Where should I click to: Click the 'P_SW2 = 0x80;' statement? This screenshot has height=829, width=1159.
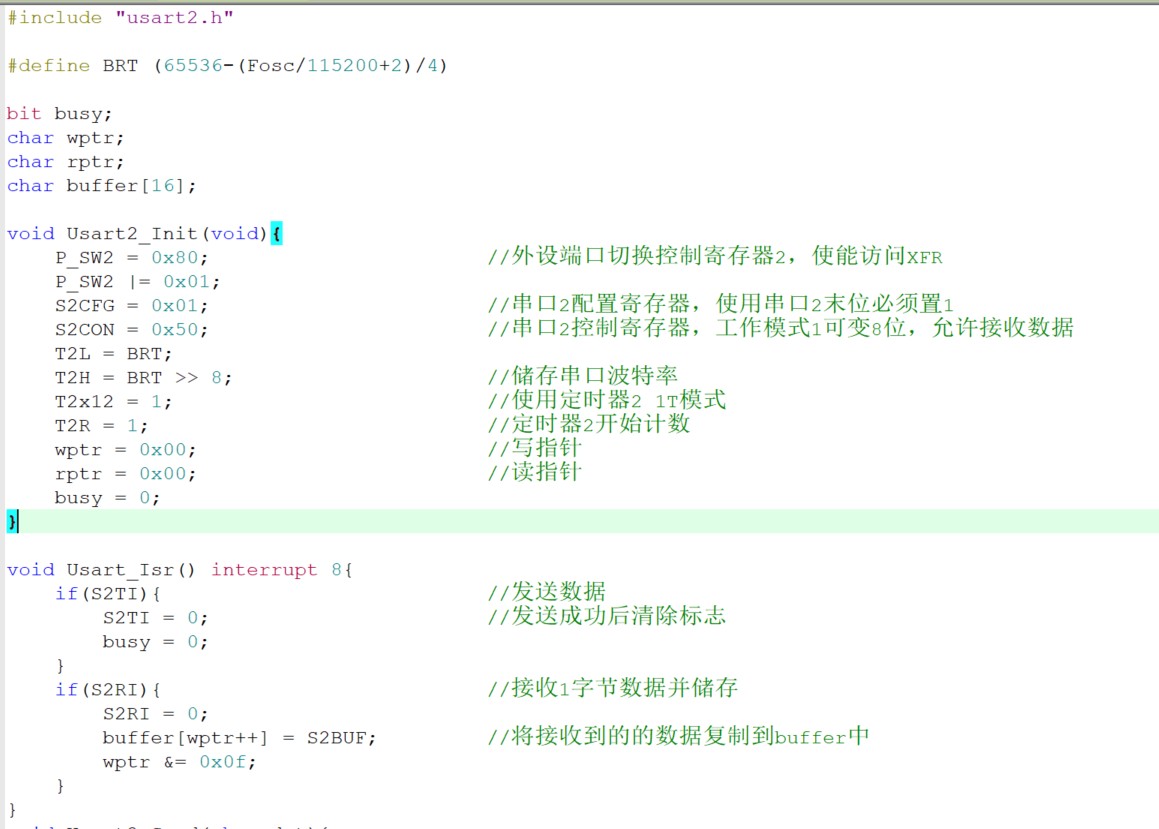point(132,257)
